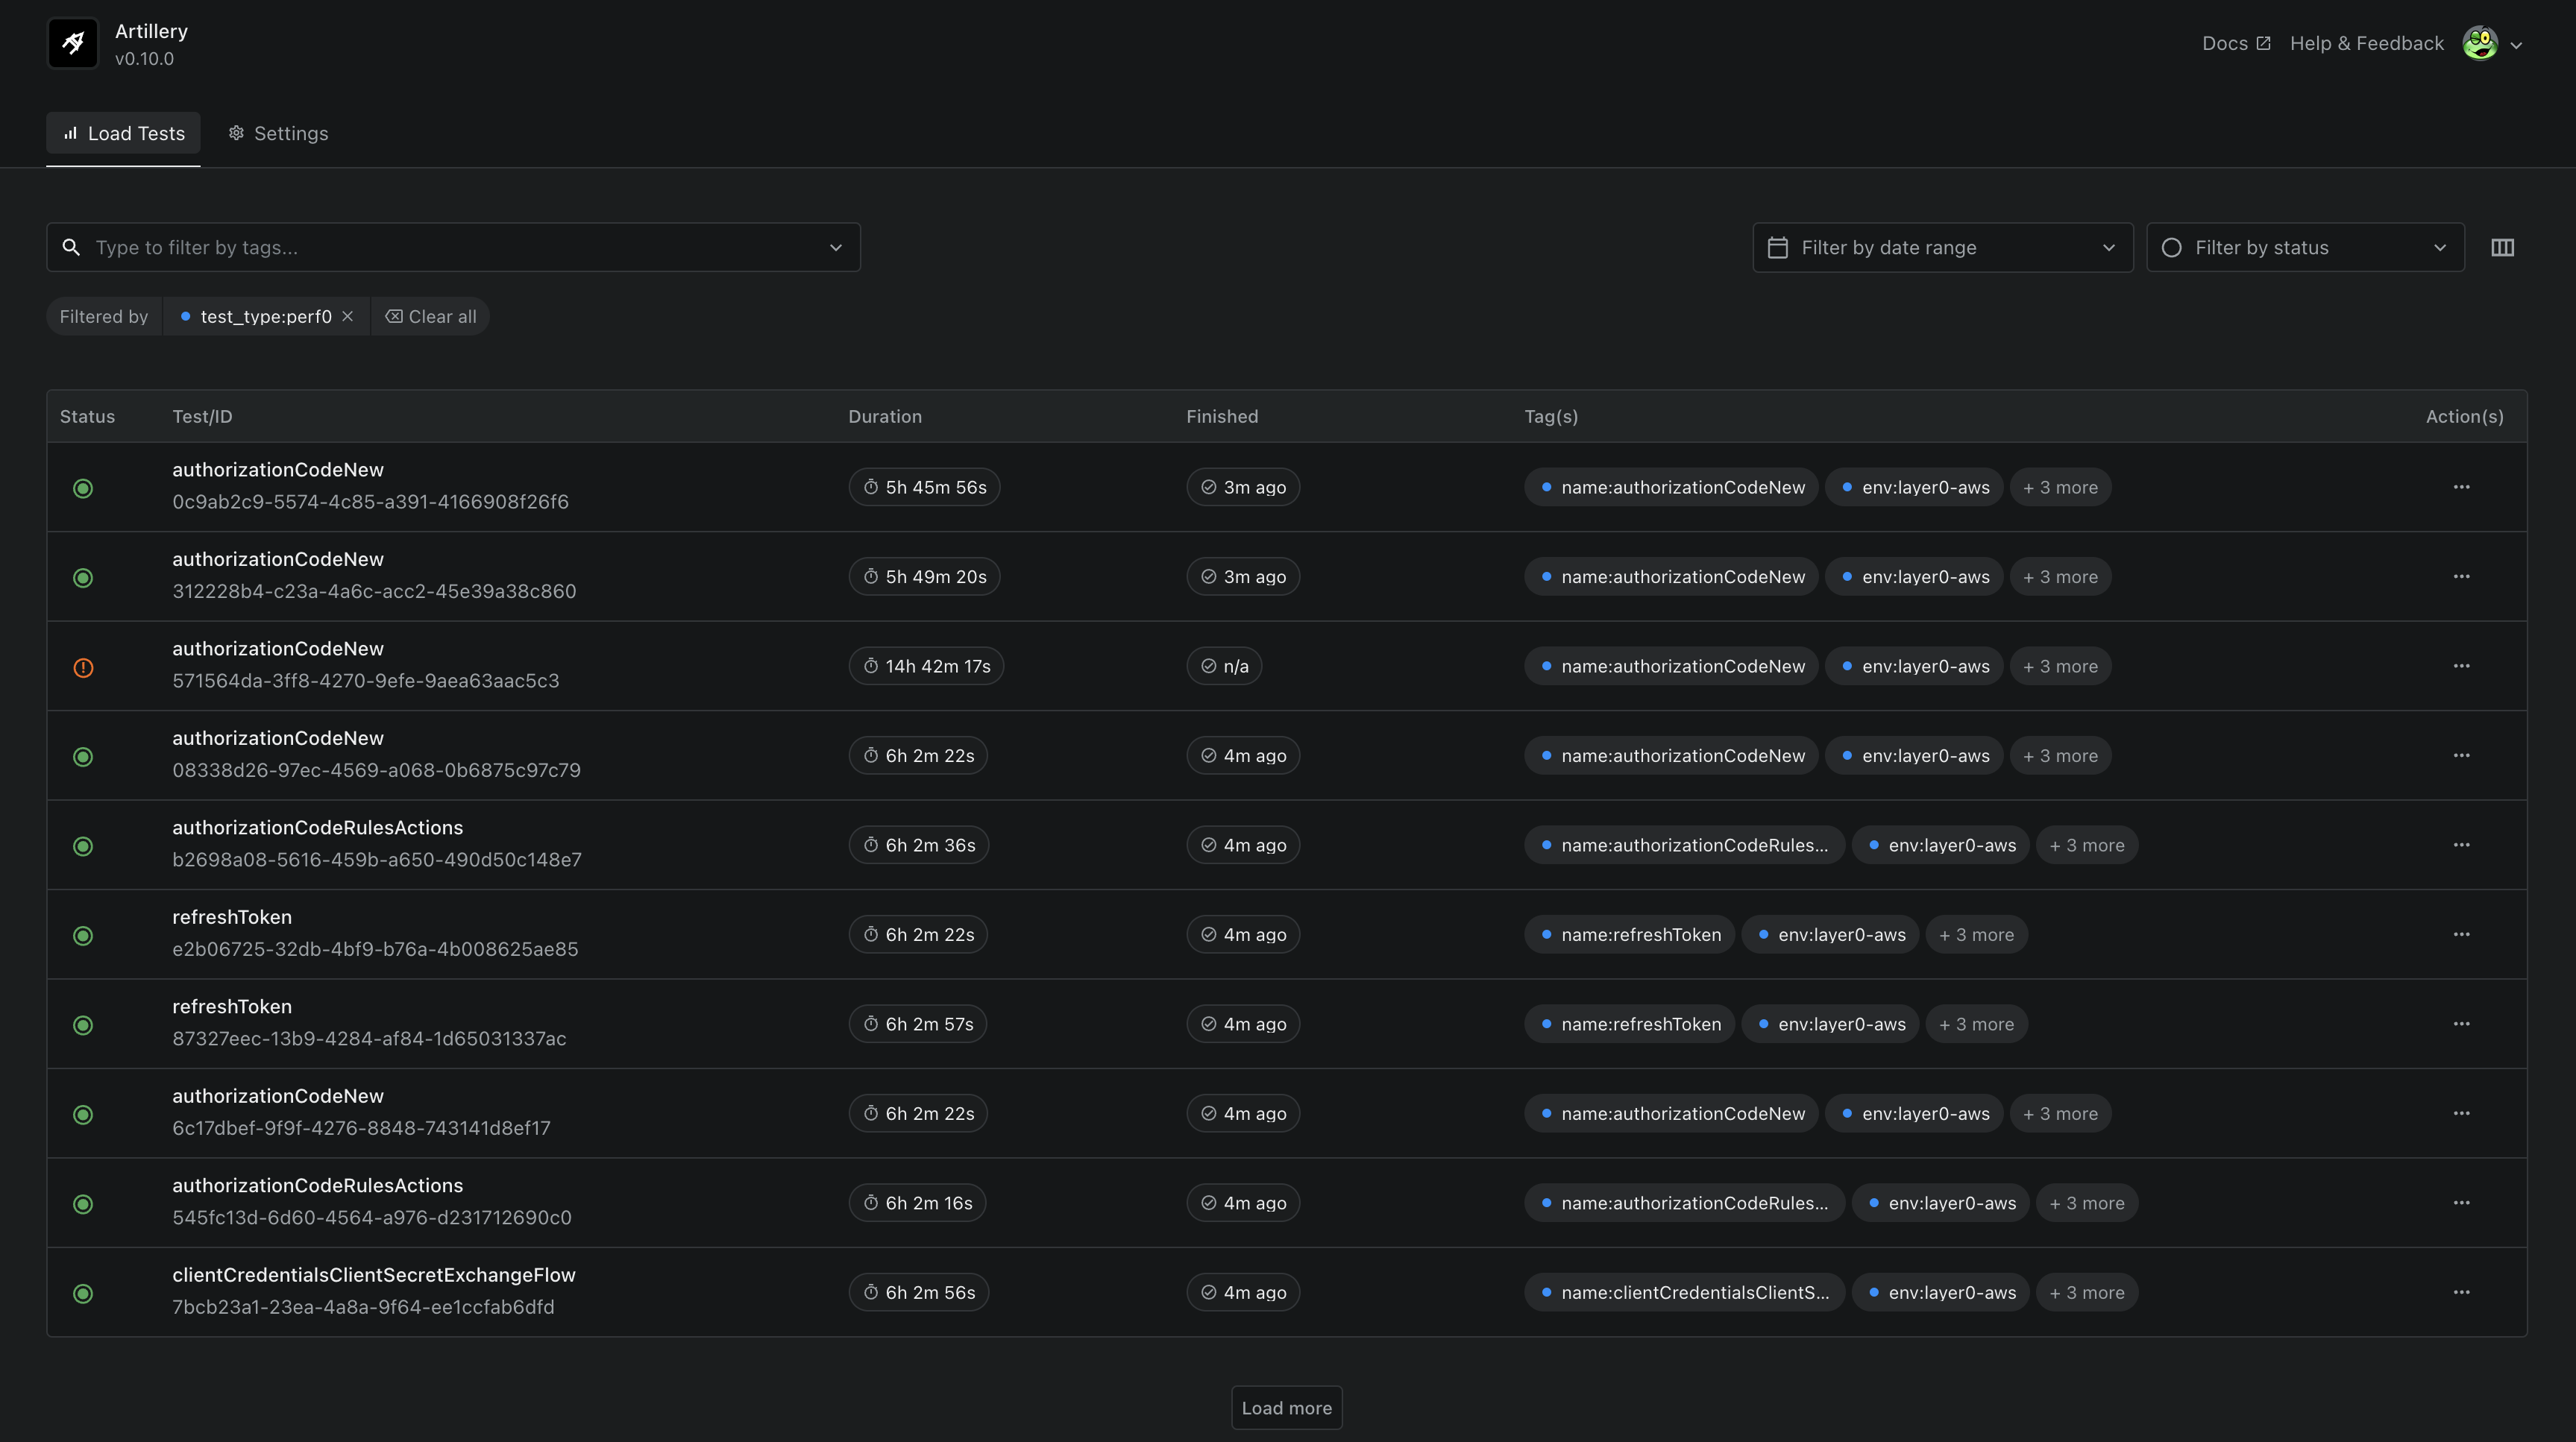Click the orange error status icon
The width and height of the screenshot is (2576, 1442).
click(83, 667)
